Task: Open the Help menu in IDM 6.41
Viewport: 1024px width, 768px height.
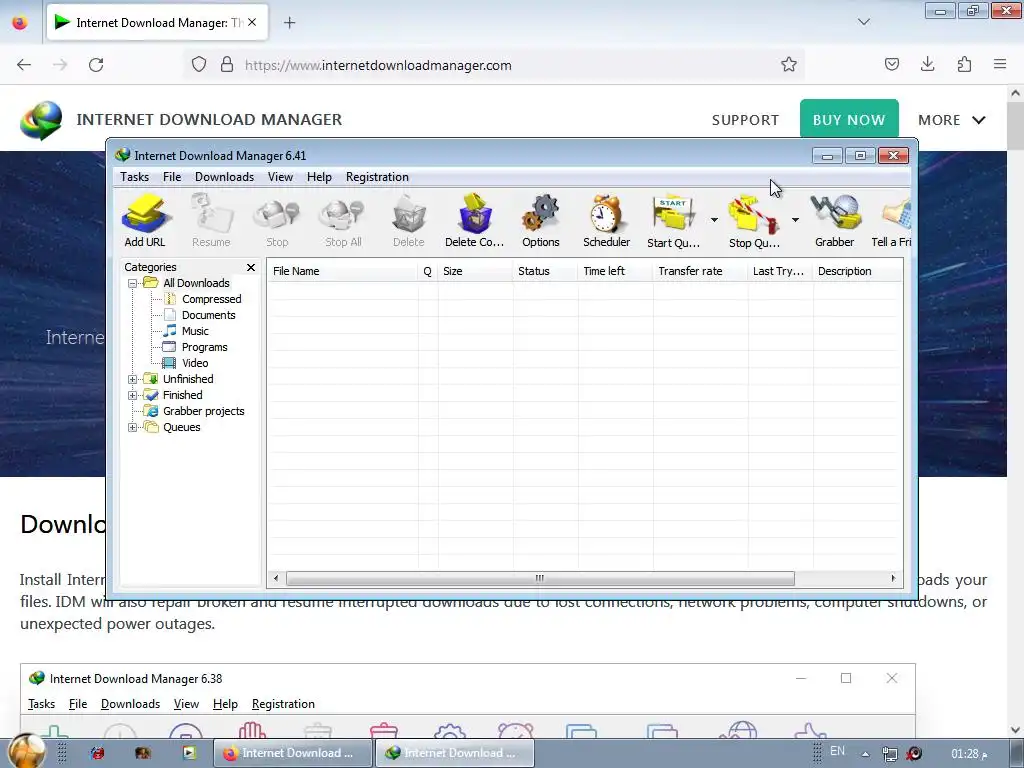Action: (x=319, y=177)
